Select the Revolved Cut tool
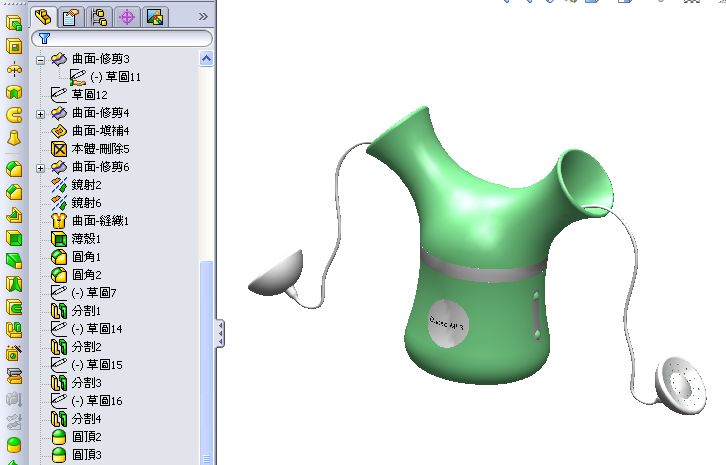Screen dimensions: 726x465 point(14,92)
